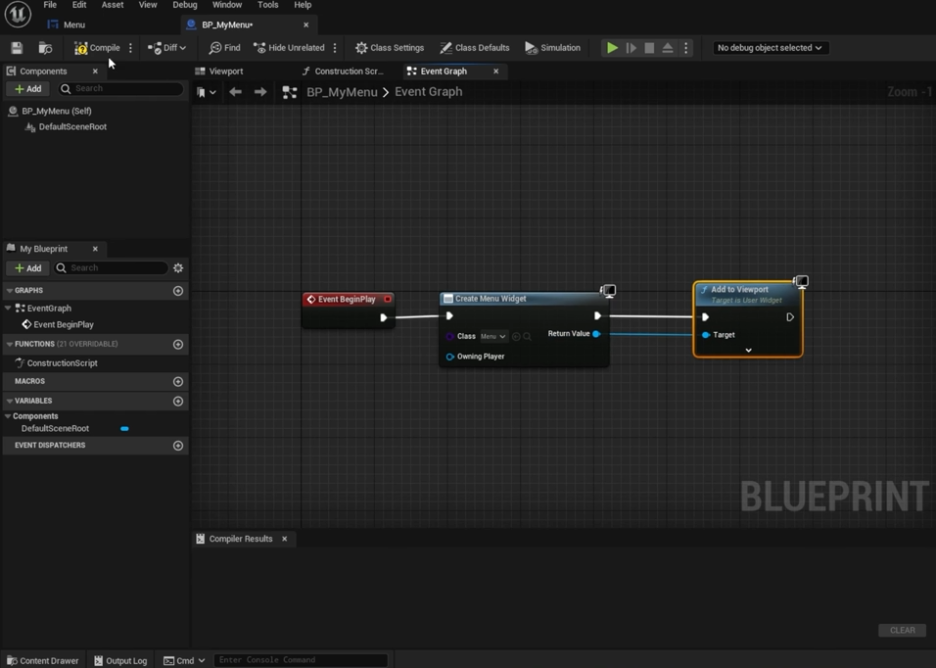Collapse the VARIABLES section

(x=10, y=401)
